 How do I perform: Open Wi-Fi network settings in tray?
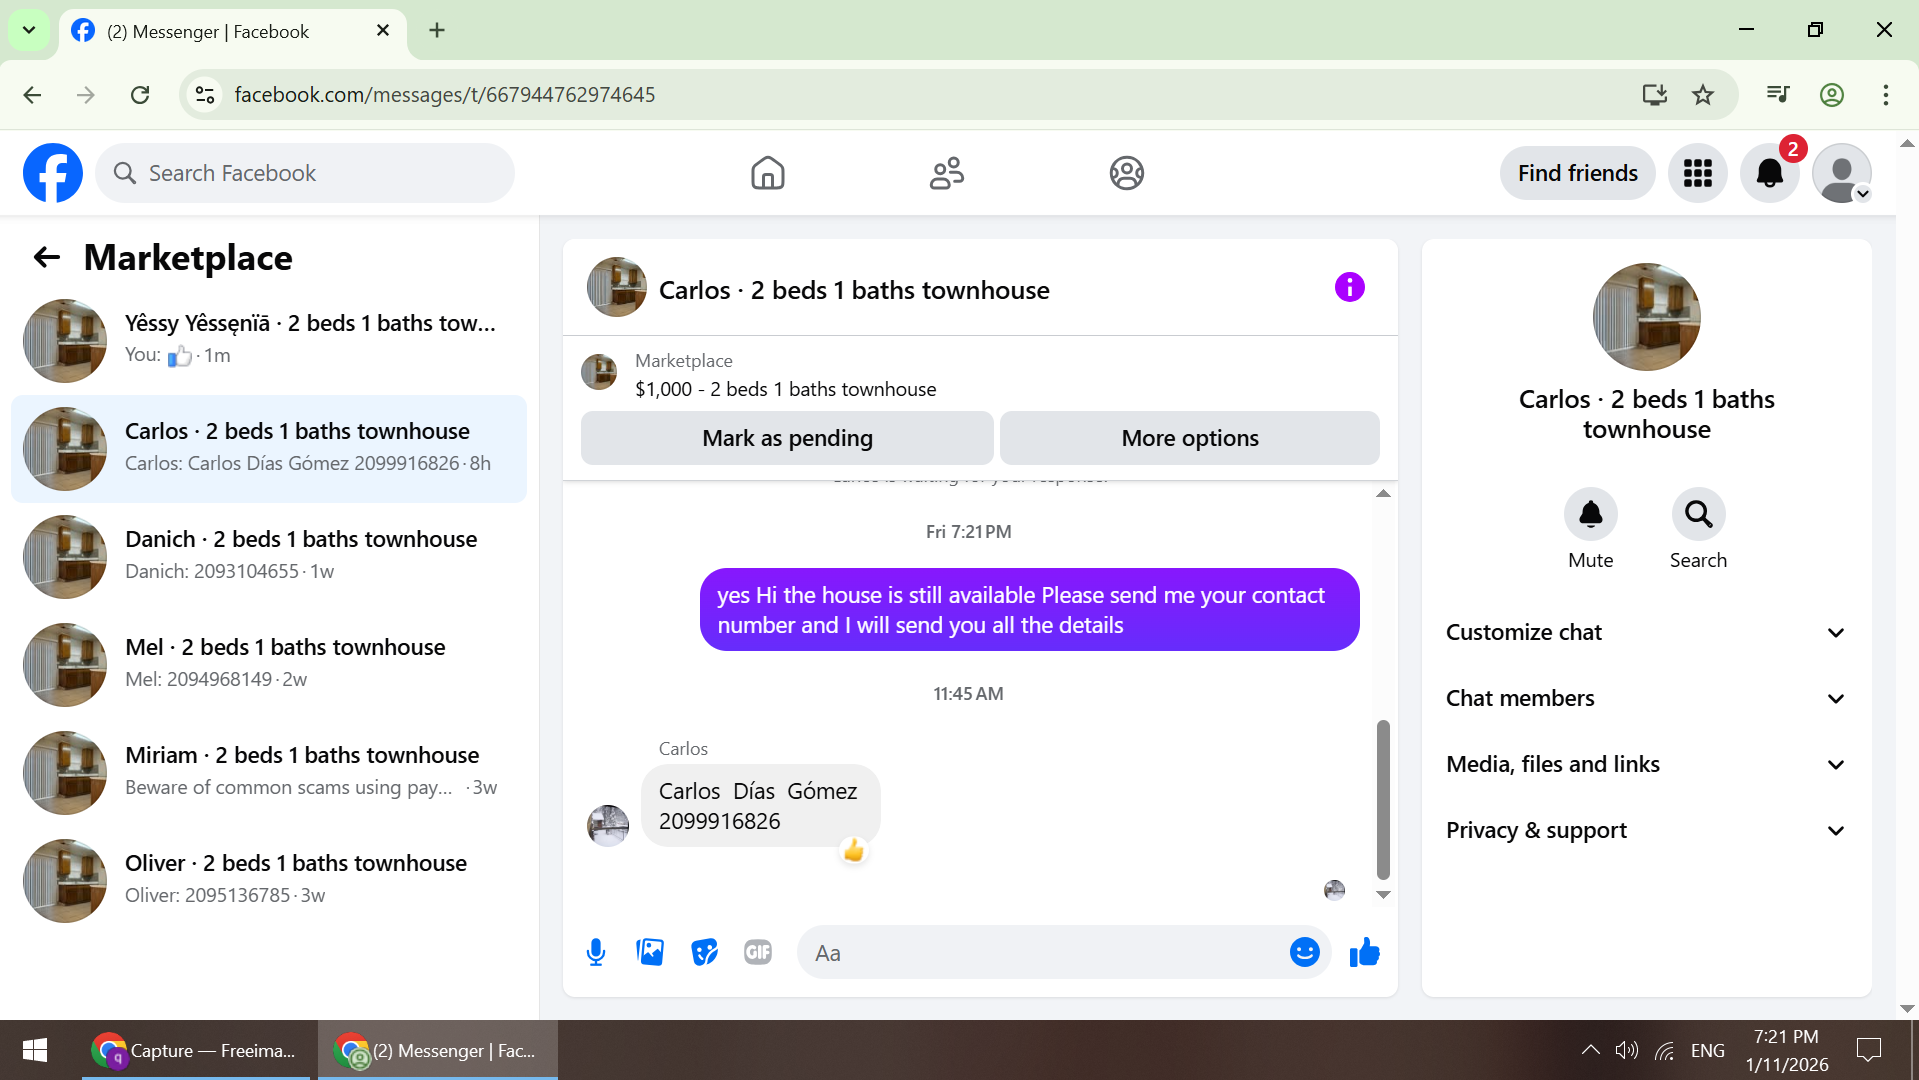coord(1665,1050)
